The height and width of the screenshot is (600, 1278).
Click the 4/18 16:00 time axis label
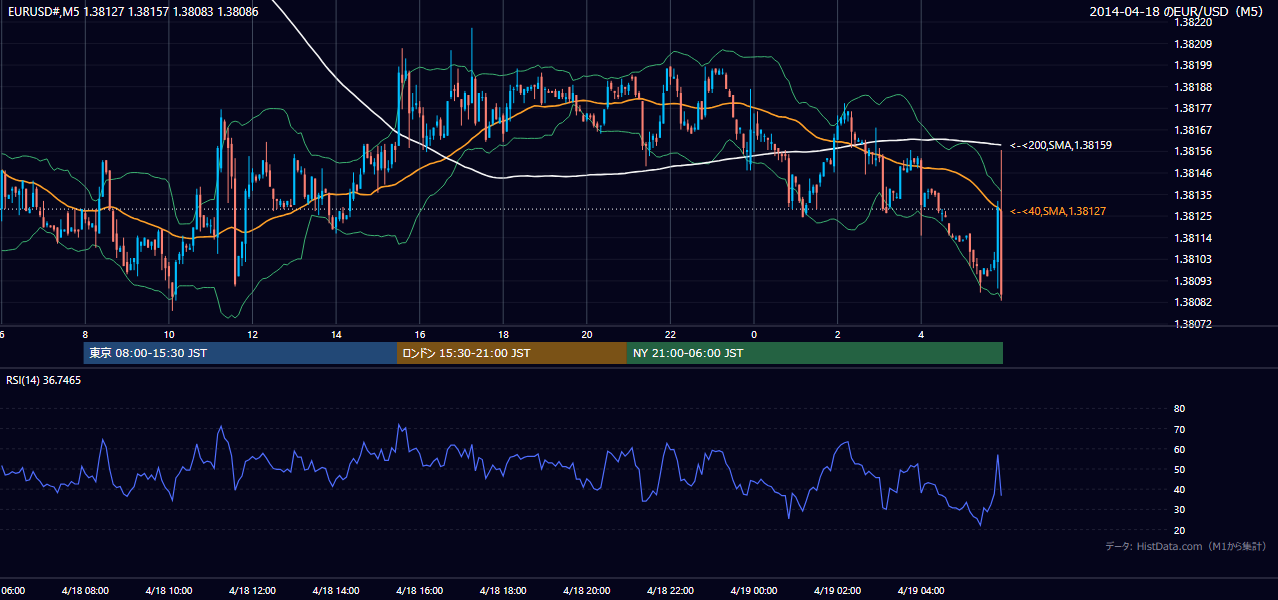tap(420, 591)
